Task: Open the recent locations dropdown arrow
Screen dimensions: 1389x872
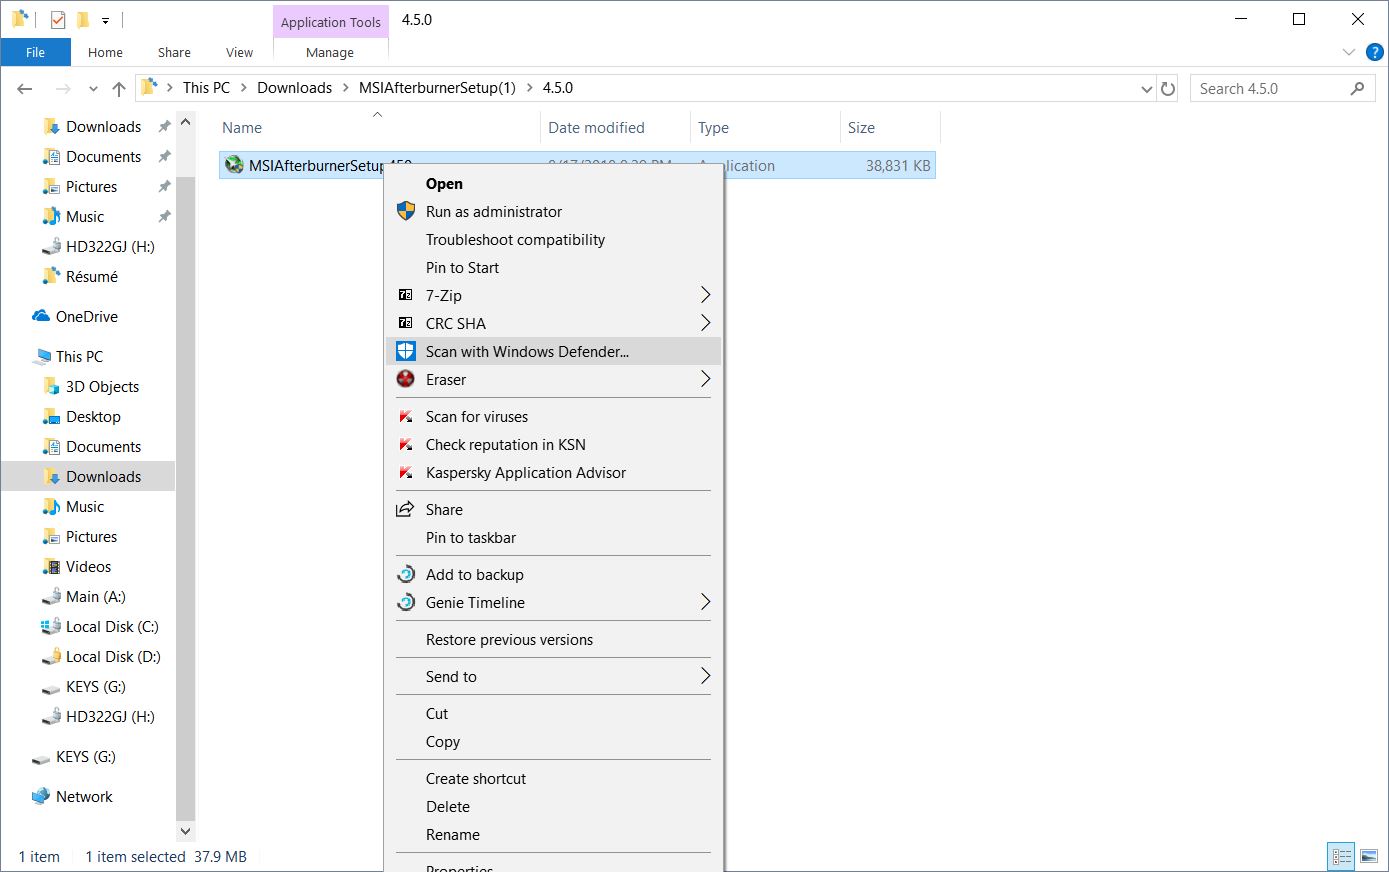Action: tap(93, 89)
